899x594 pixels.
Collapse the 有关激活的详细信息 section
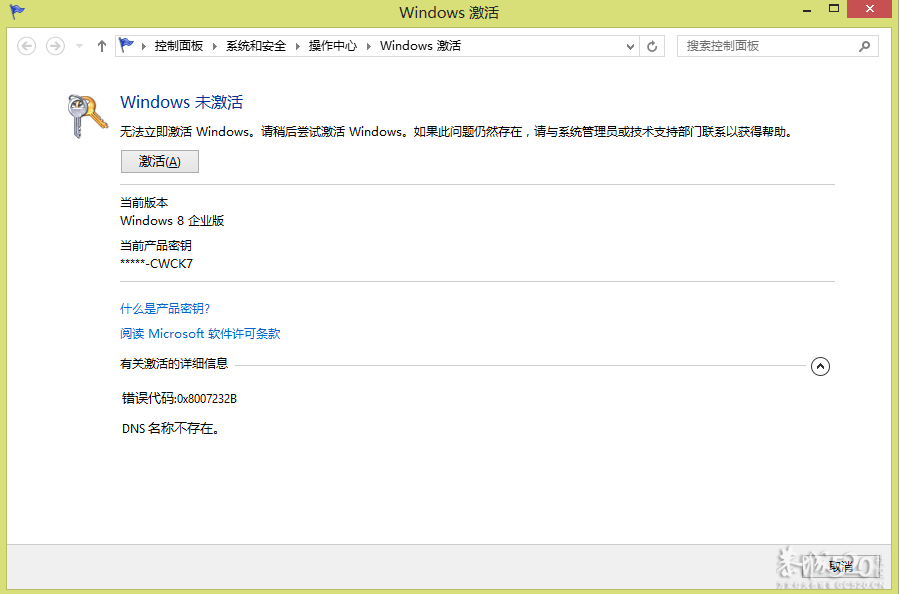820,366
